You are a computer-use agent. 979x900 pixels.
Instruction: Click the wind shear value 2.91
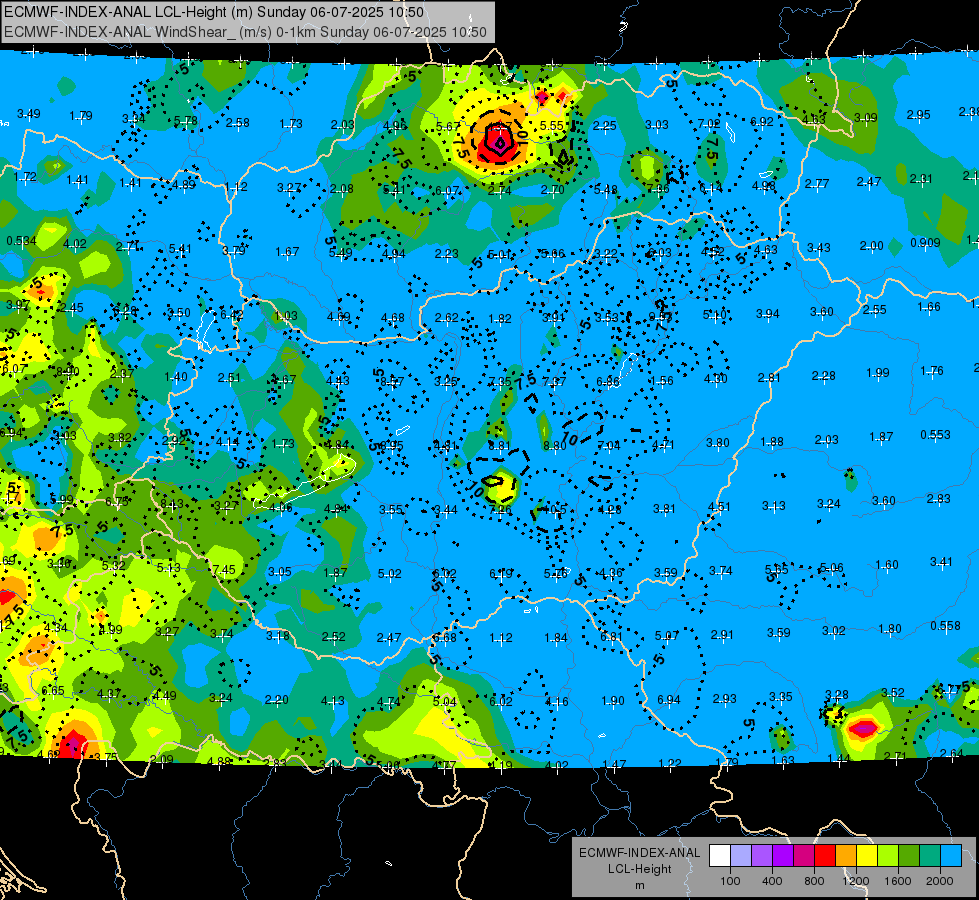722,635
